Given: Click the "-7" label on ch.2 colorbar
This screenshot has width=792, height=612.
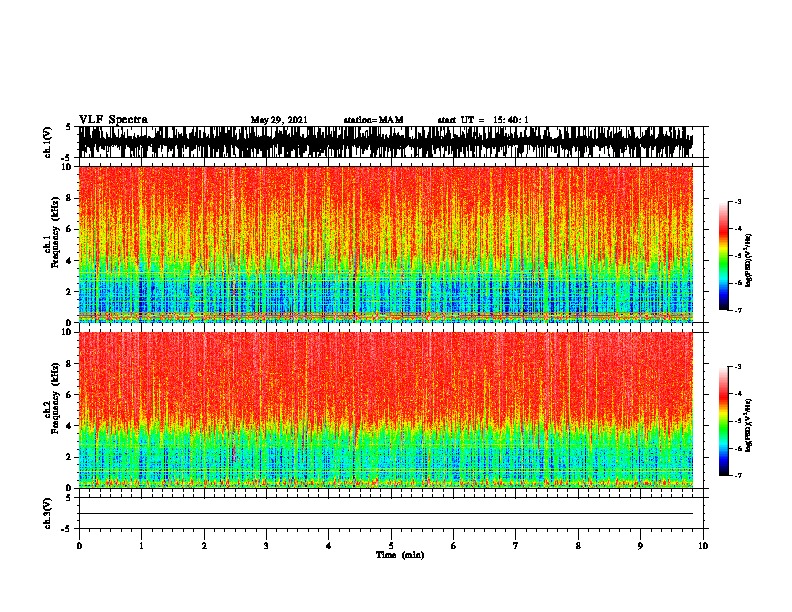Looking at the screenshot, I should (738, 475).
